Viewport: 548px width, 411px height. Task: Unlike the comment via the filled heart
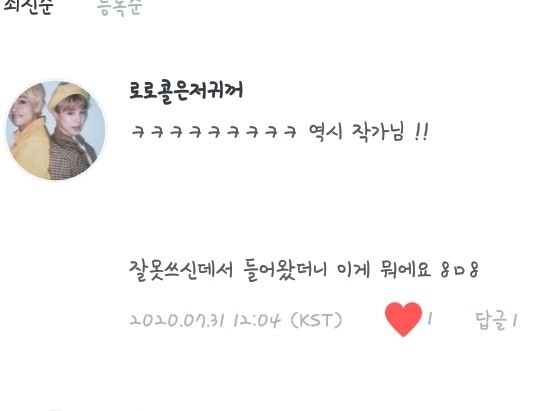[403, 319]
